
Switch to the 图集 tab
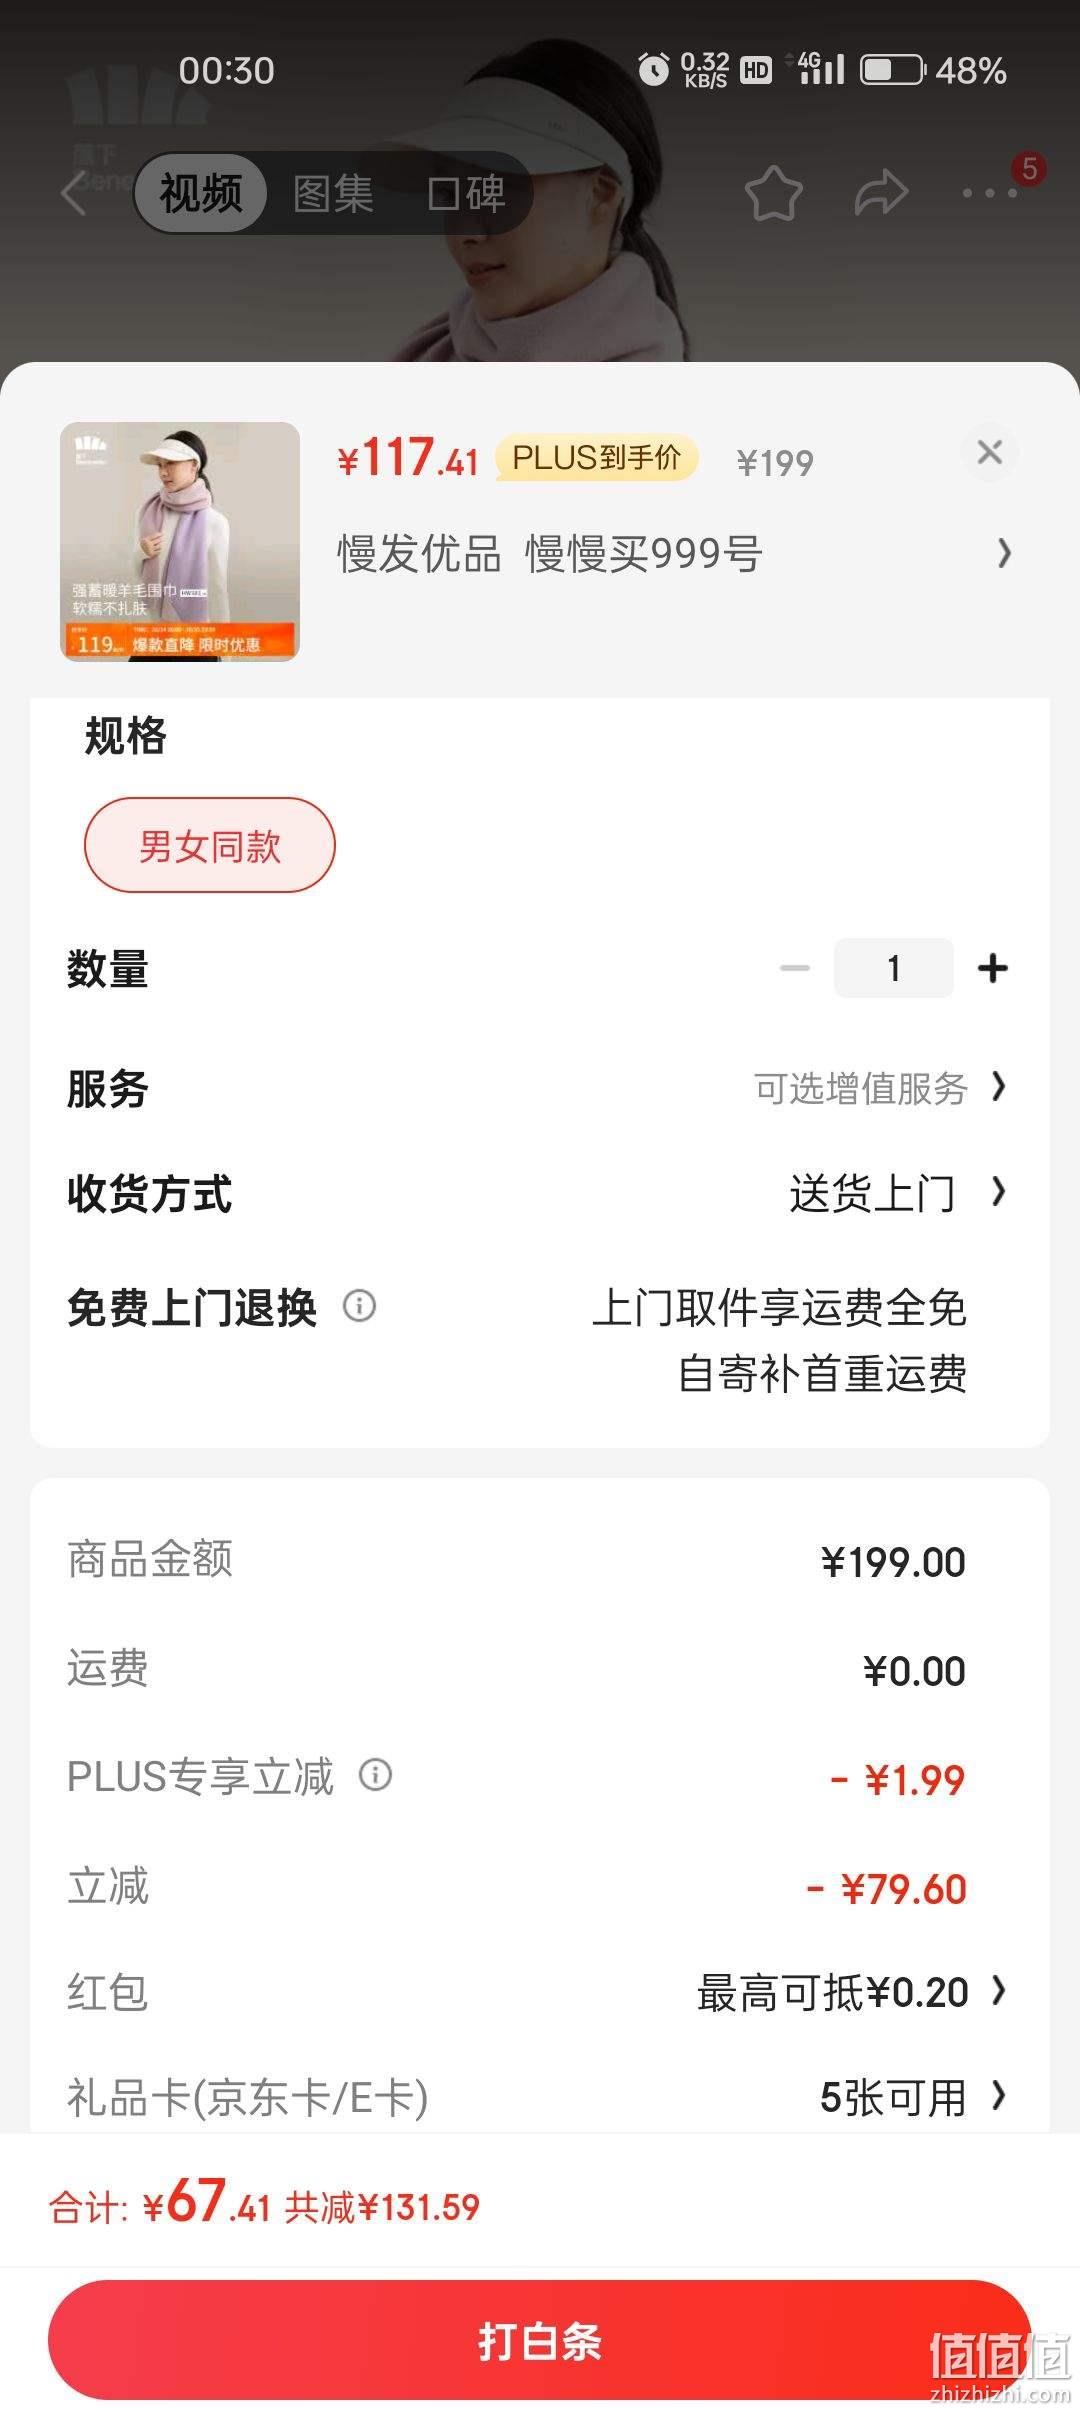(x=333, y=193)
